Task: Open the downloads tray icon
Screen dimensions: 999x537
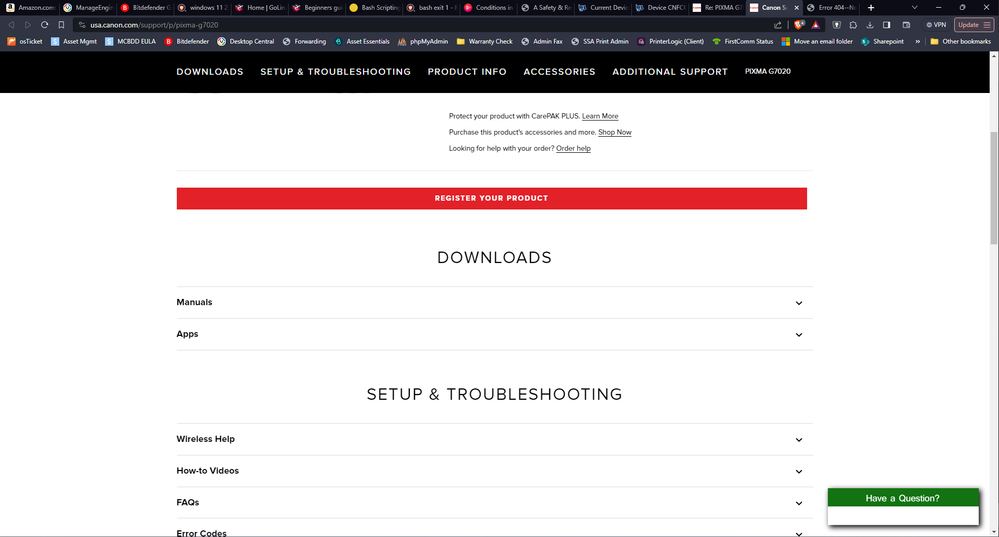Action: [870, 25]
